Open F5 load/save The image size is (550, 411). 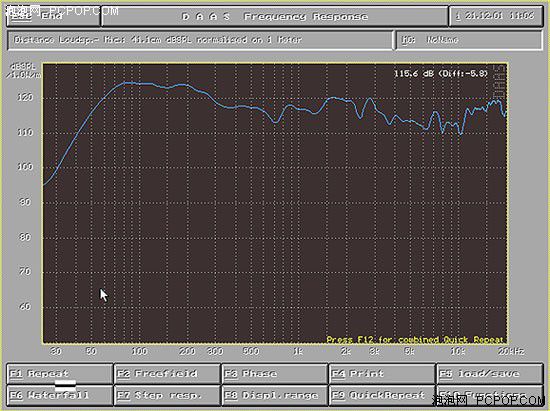[x=490, y=374]
